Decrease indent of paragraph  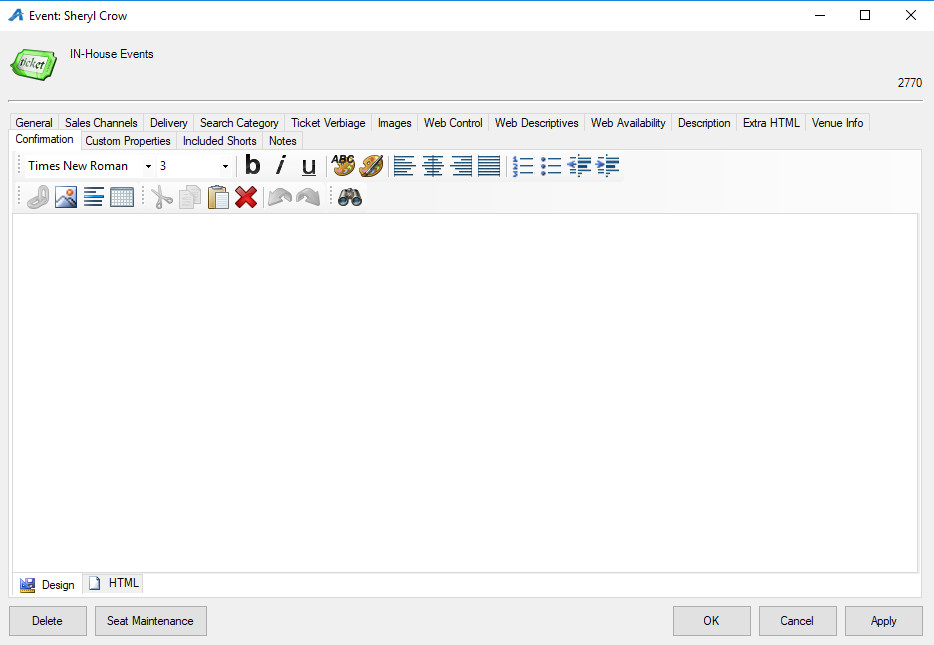(579, 166)
